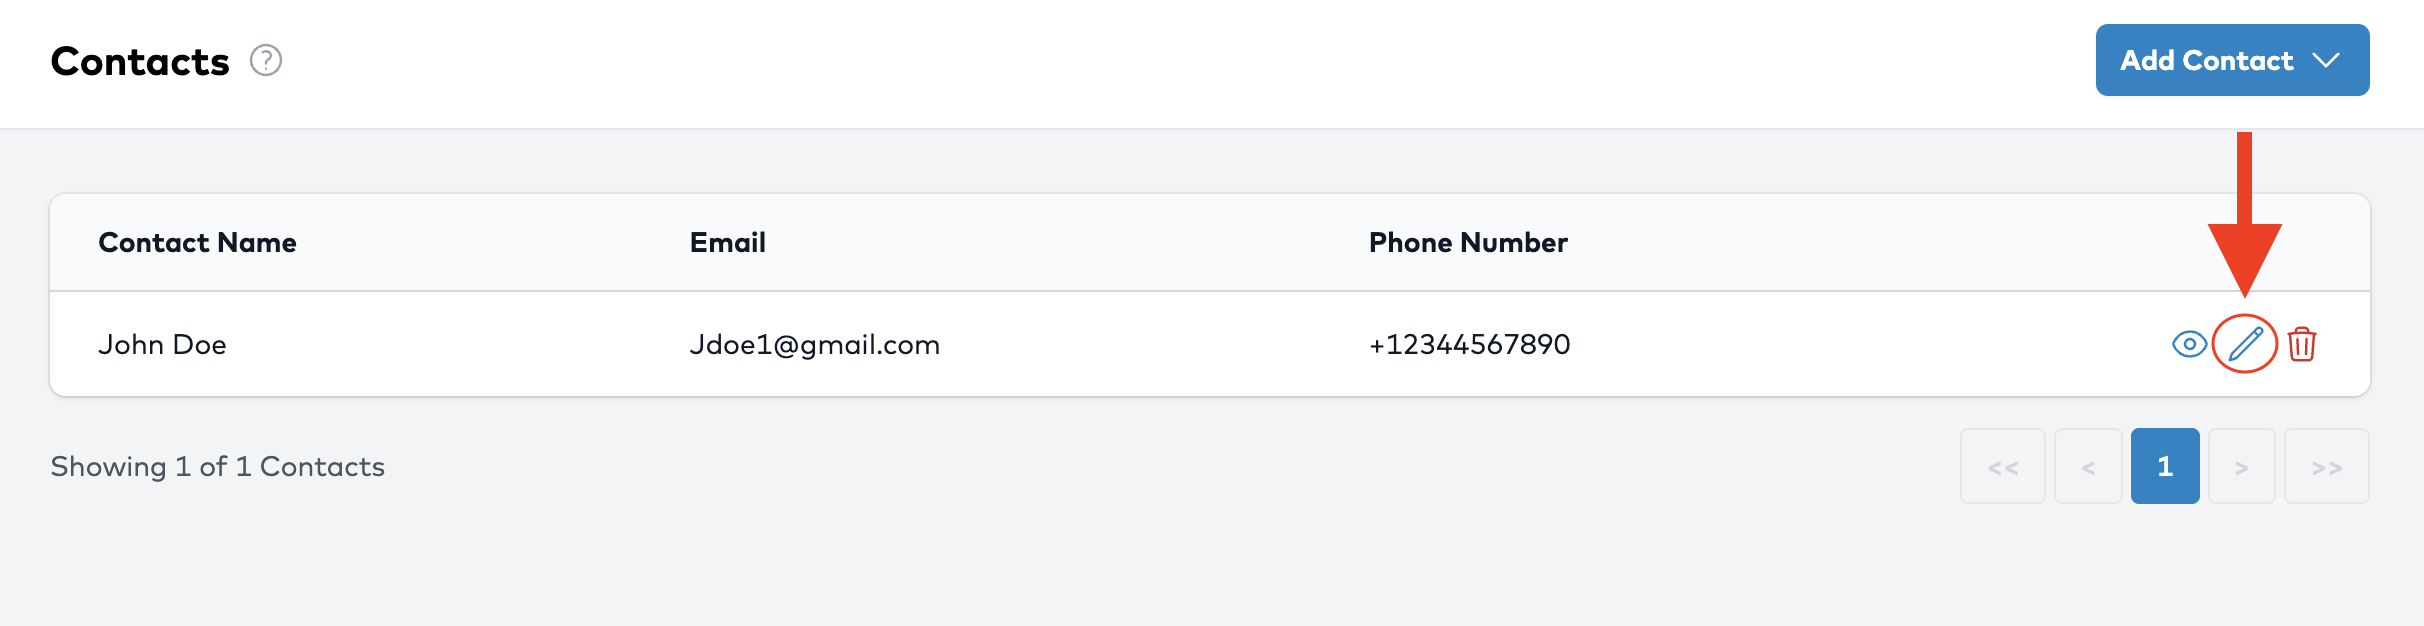Jump to last page with >> button

tap(2327, 467)
